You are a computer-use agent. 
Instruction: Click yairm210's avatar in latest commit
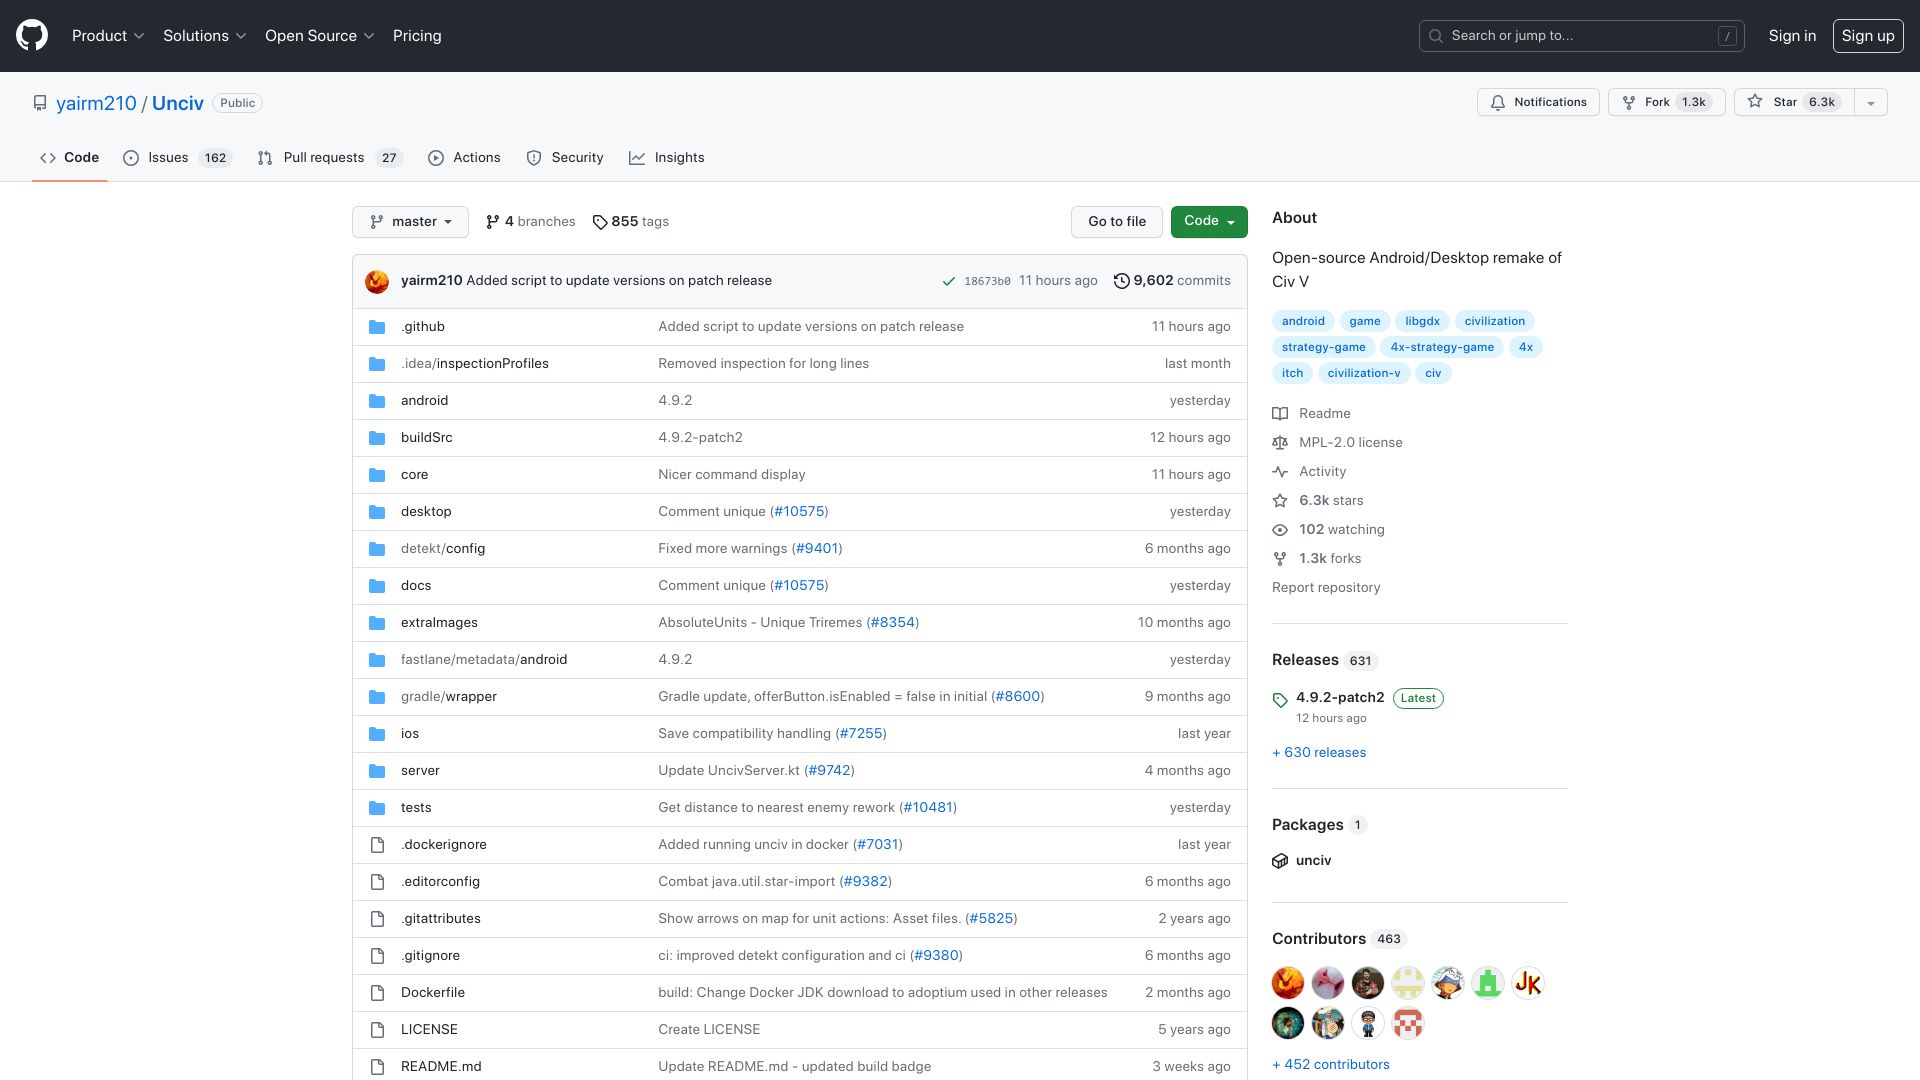377,281
